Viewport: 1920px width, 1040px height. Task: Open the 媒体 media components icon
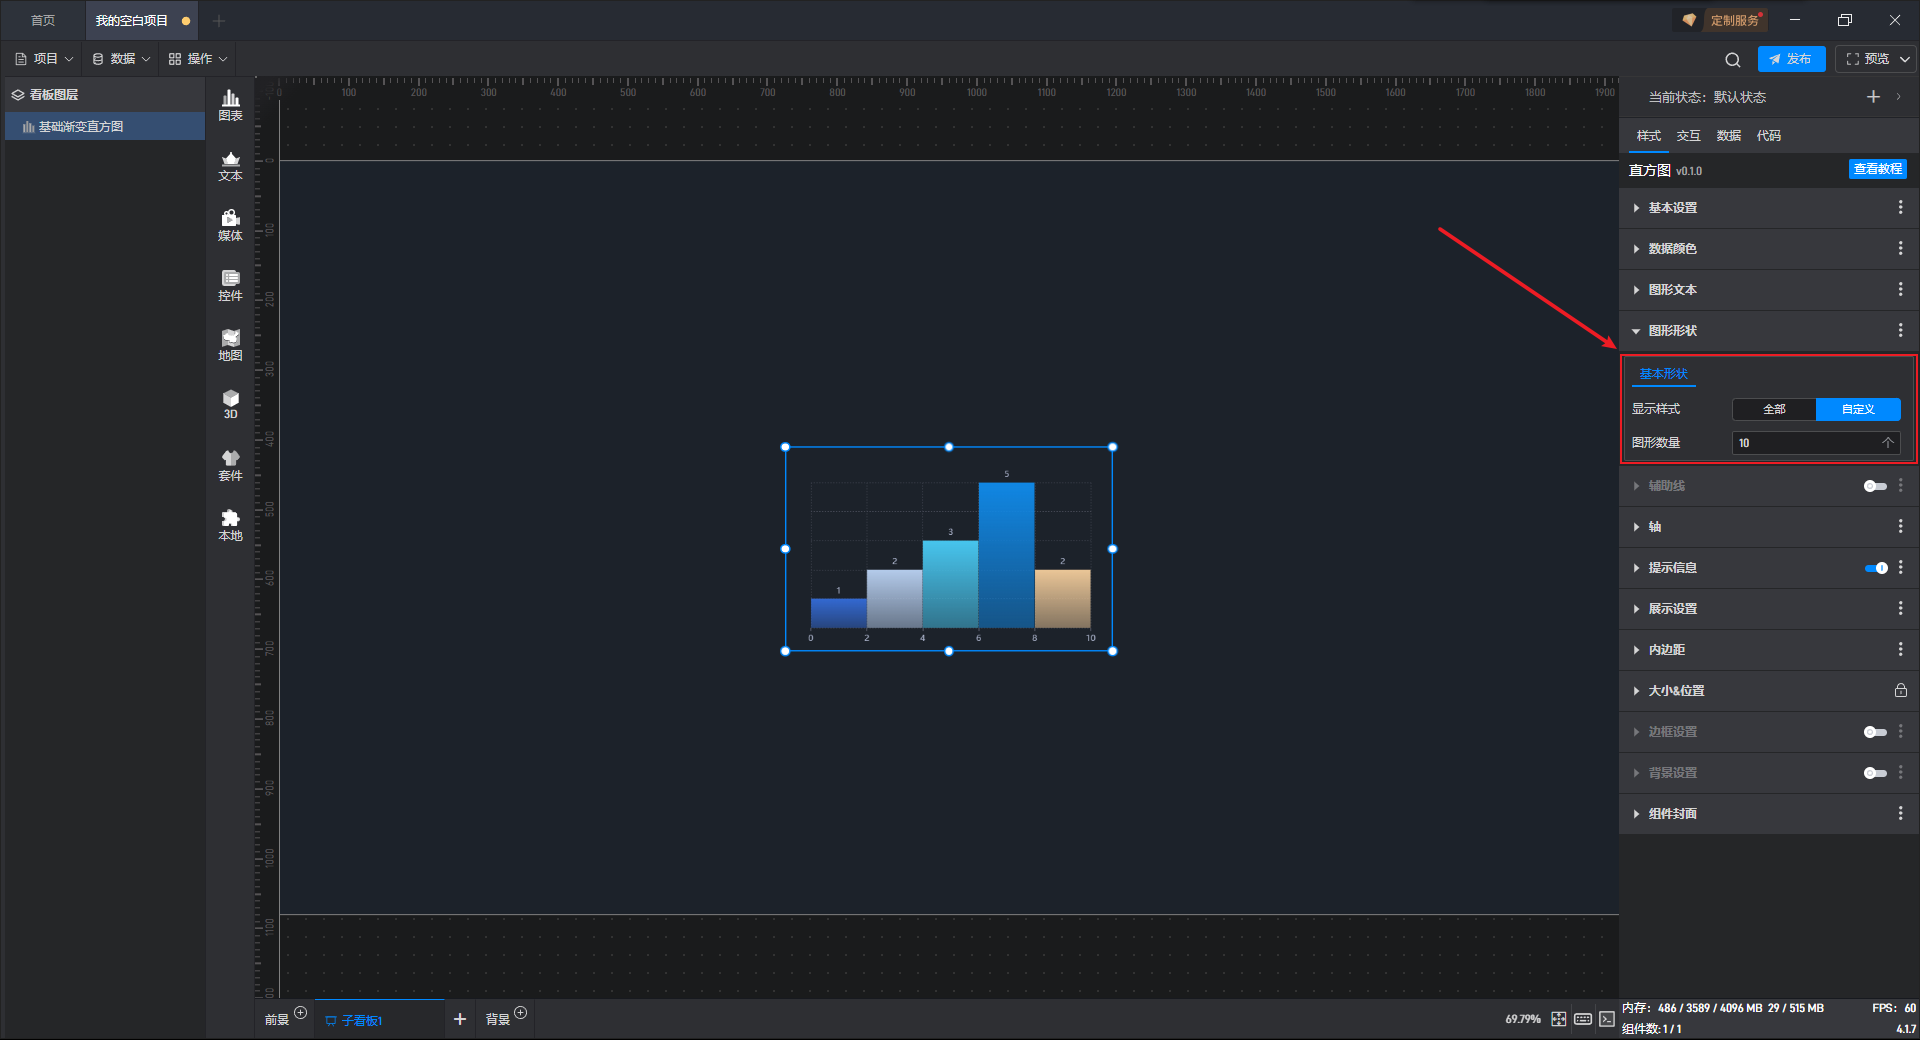tap(230, 225)
